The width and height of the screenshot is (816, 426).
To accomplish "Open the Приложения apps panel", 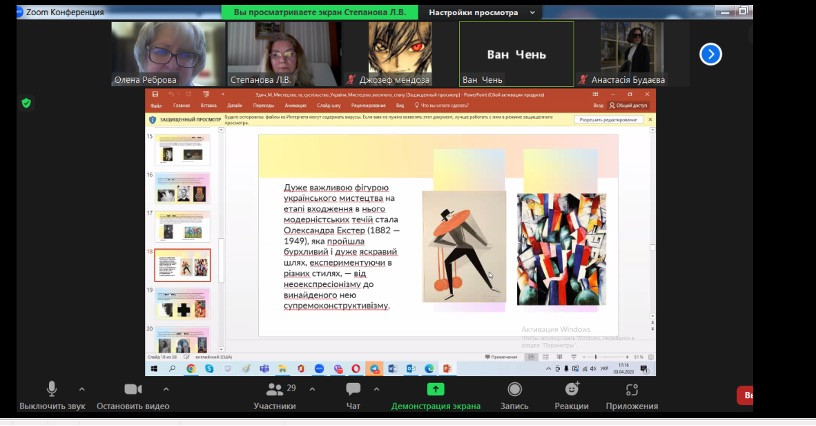I will coord(632,390).
